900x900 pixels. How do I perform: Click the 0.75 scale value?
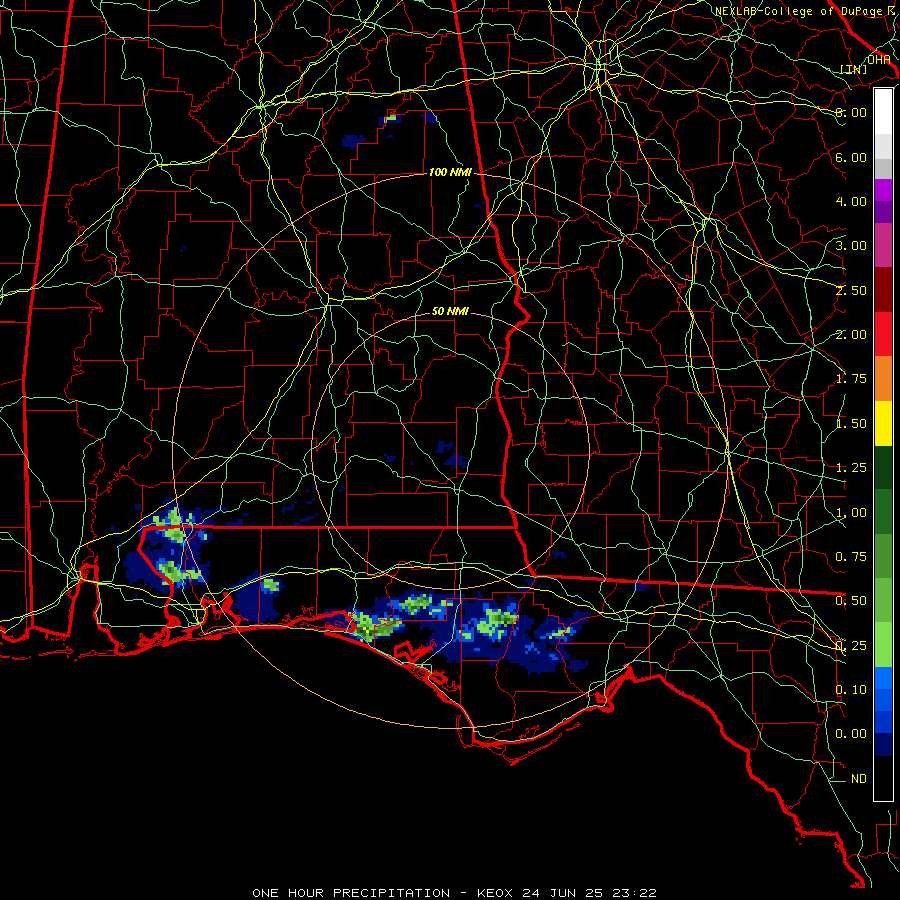[x=851, y=557]
